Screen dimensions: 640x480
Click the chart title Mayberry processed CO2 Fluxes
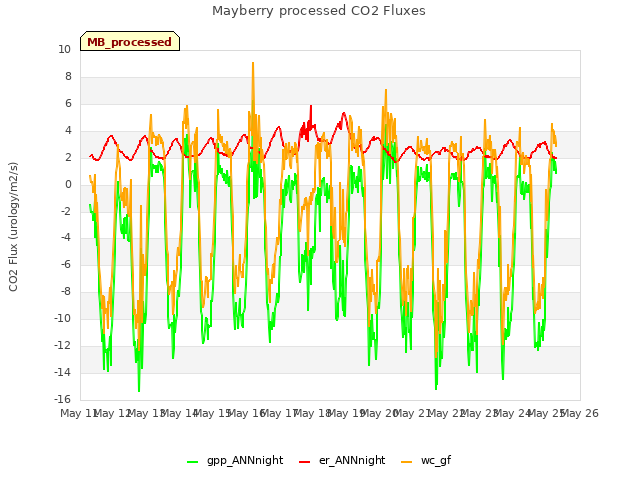click(319, 11)
